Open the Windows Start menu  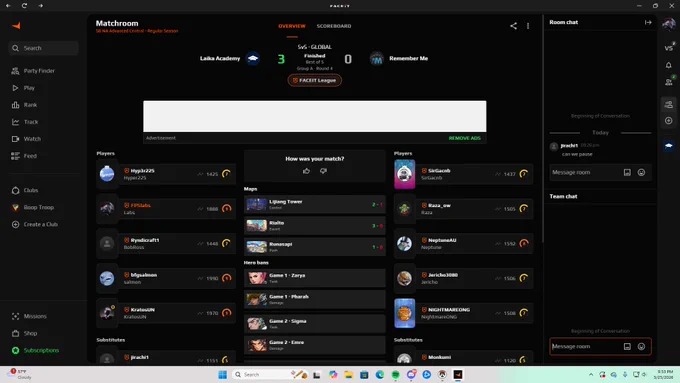coord(222,375)
